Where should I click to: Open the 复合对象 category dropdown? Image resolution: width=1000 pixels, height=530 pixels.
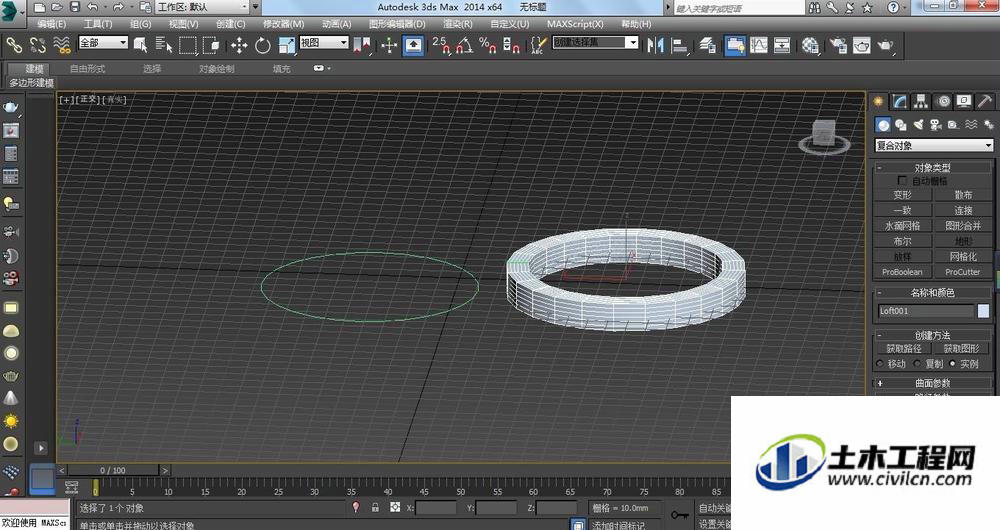[x=934, y=145]
